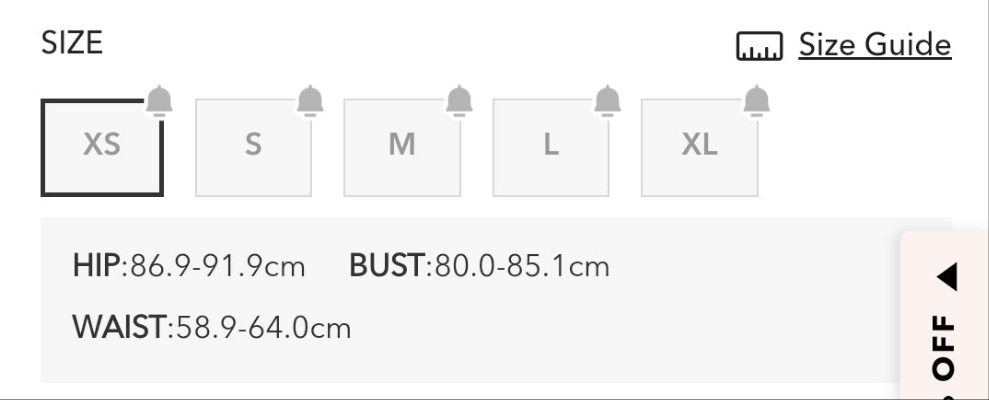
Task: Select size XS
Action: [101, 146]
